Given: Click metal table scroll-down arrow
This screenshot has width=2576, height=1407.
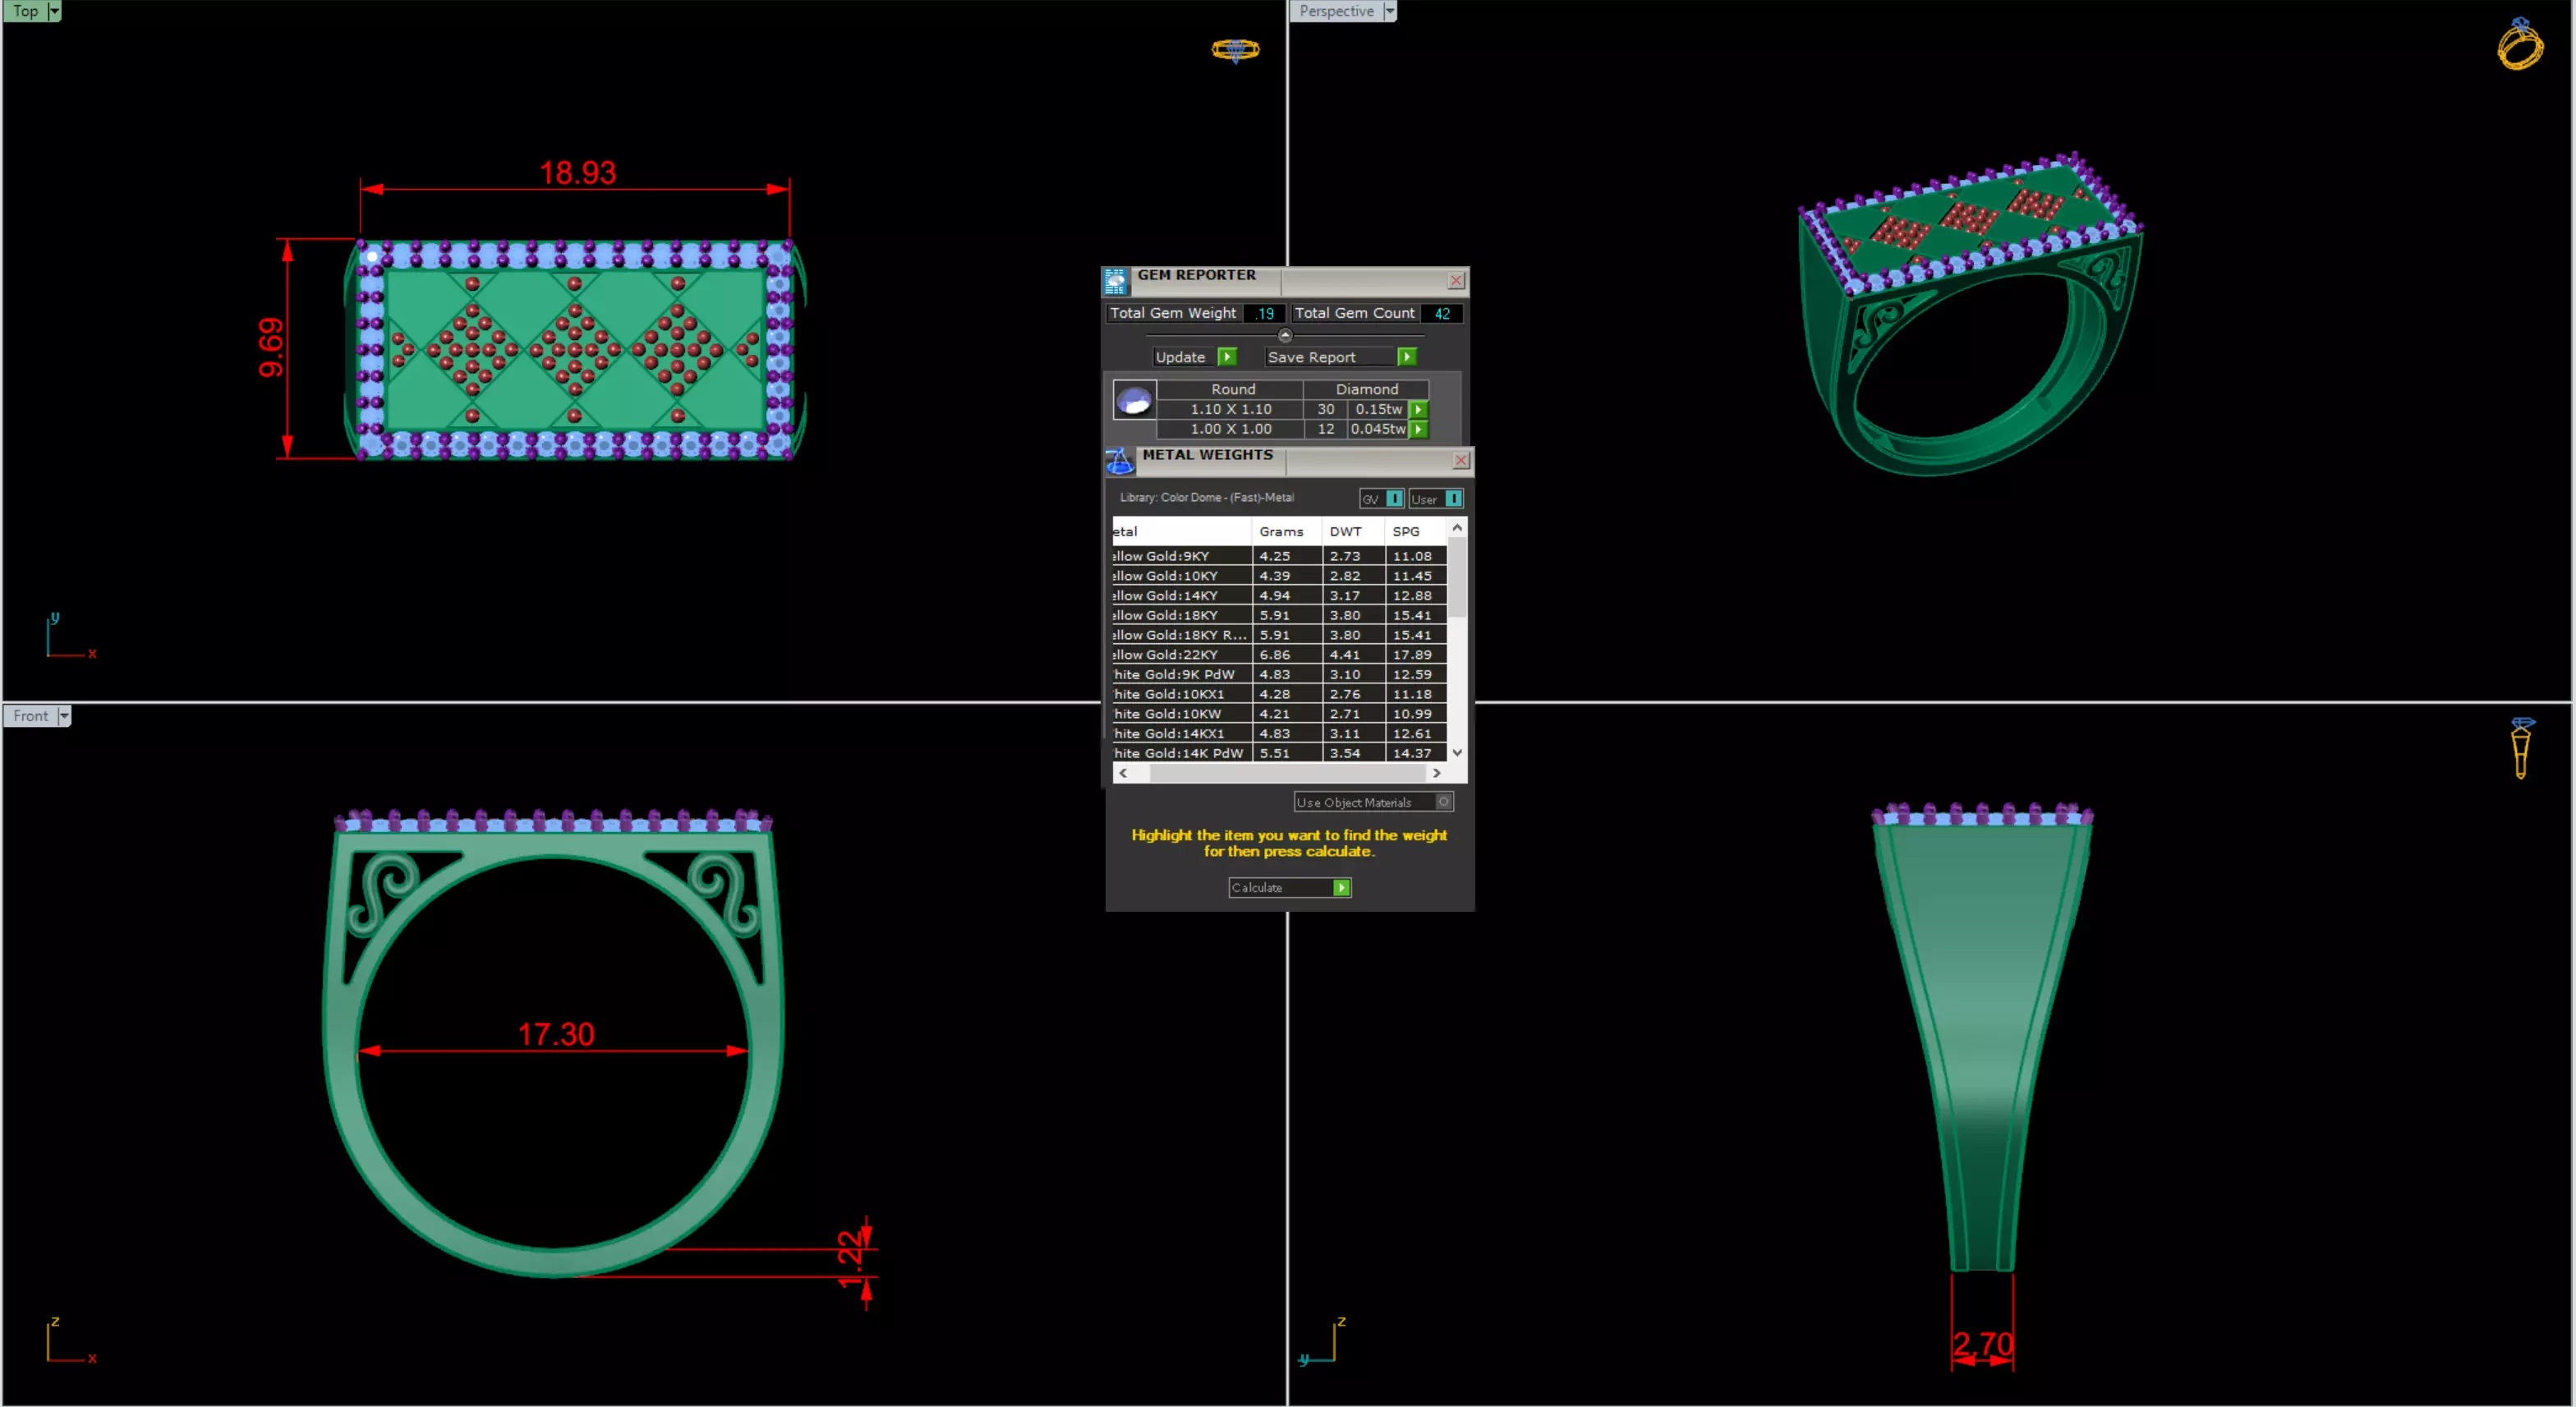Looking at the screenshot, I should click(x=1457, y=753).
